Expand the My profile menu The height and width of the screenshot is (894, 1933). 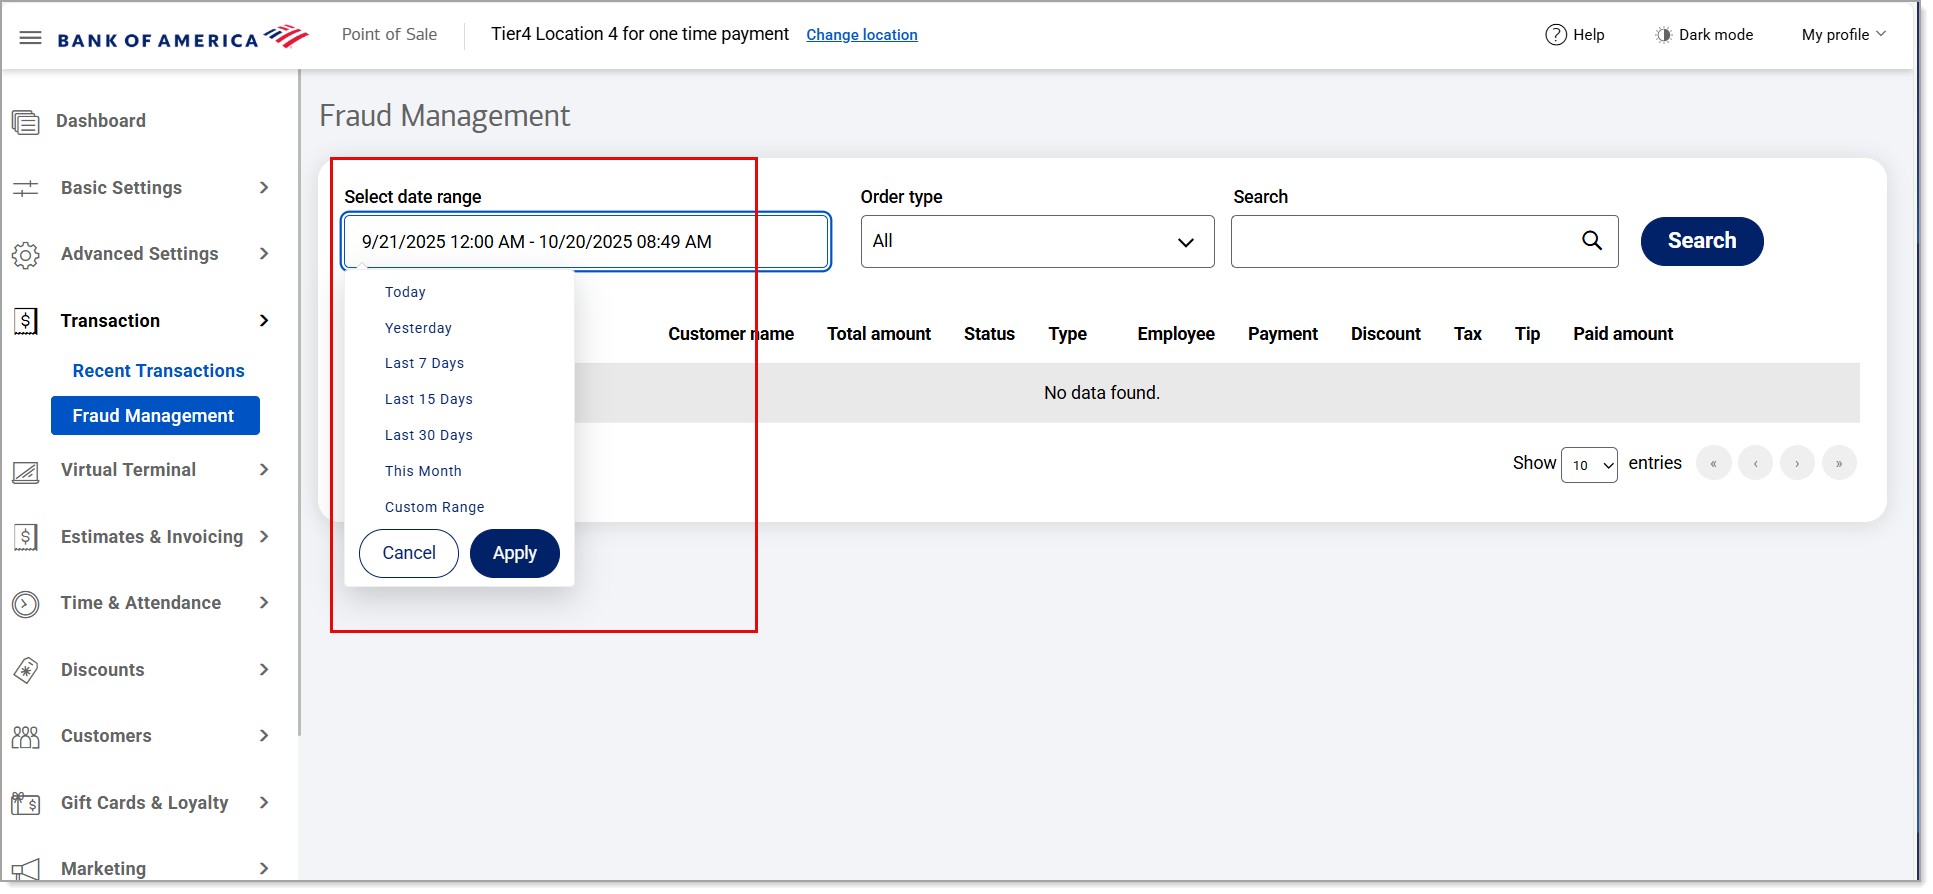[x=1843, y=35]
